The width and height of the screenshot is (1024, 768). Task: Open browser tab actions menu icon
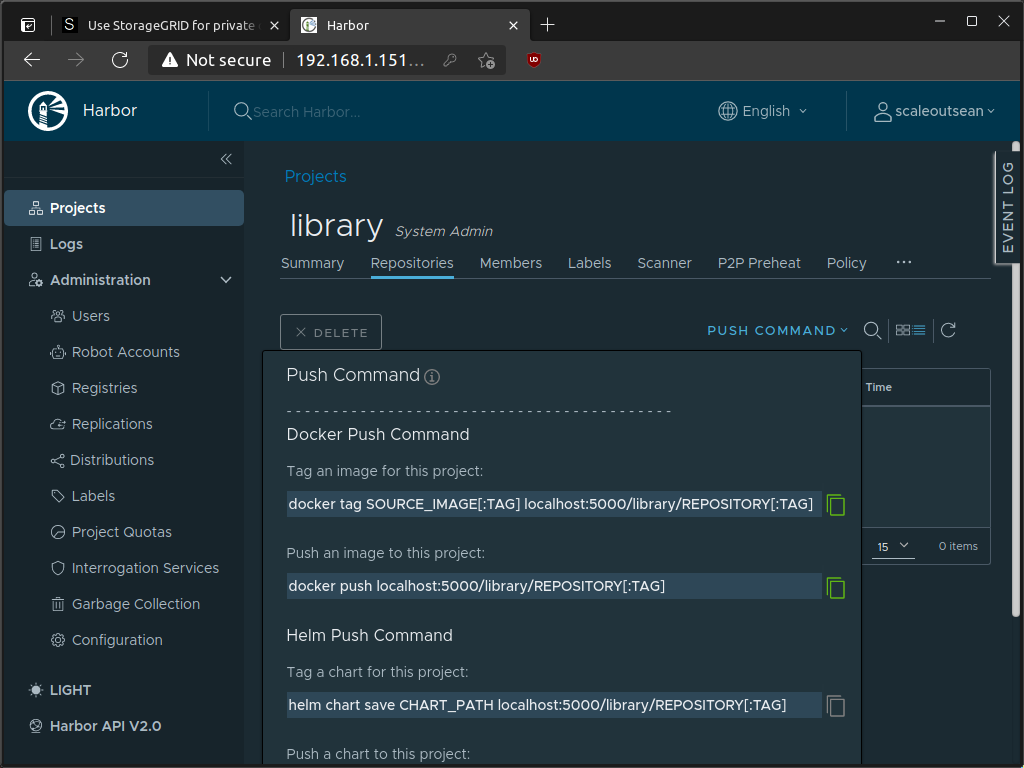28,25
